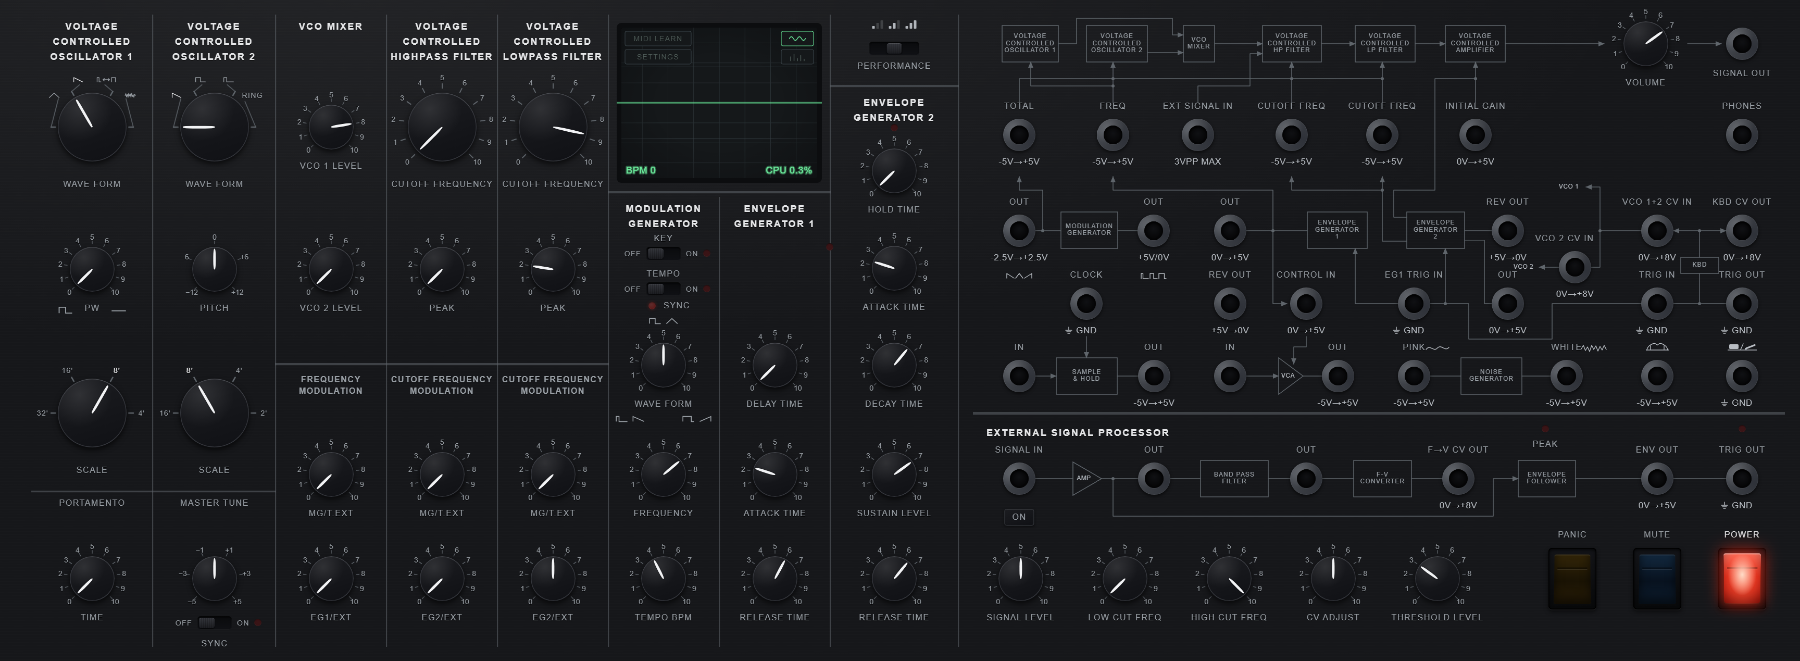Click the Low Cut Freq knob
The height and width of the screenshot is (661, 1800).
[1124, 578]
